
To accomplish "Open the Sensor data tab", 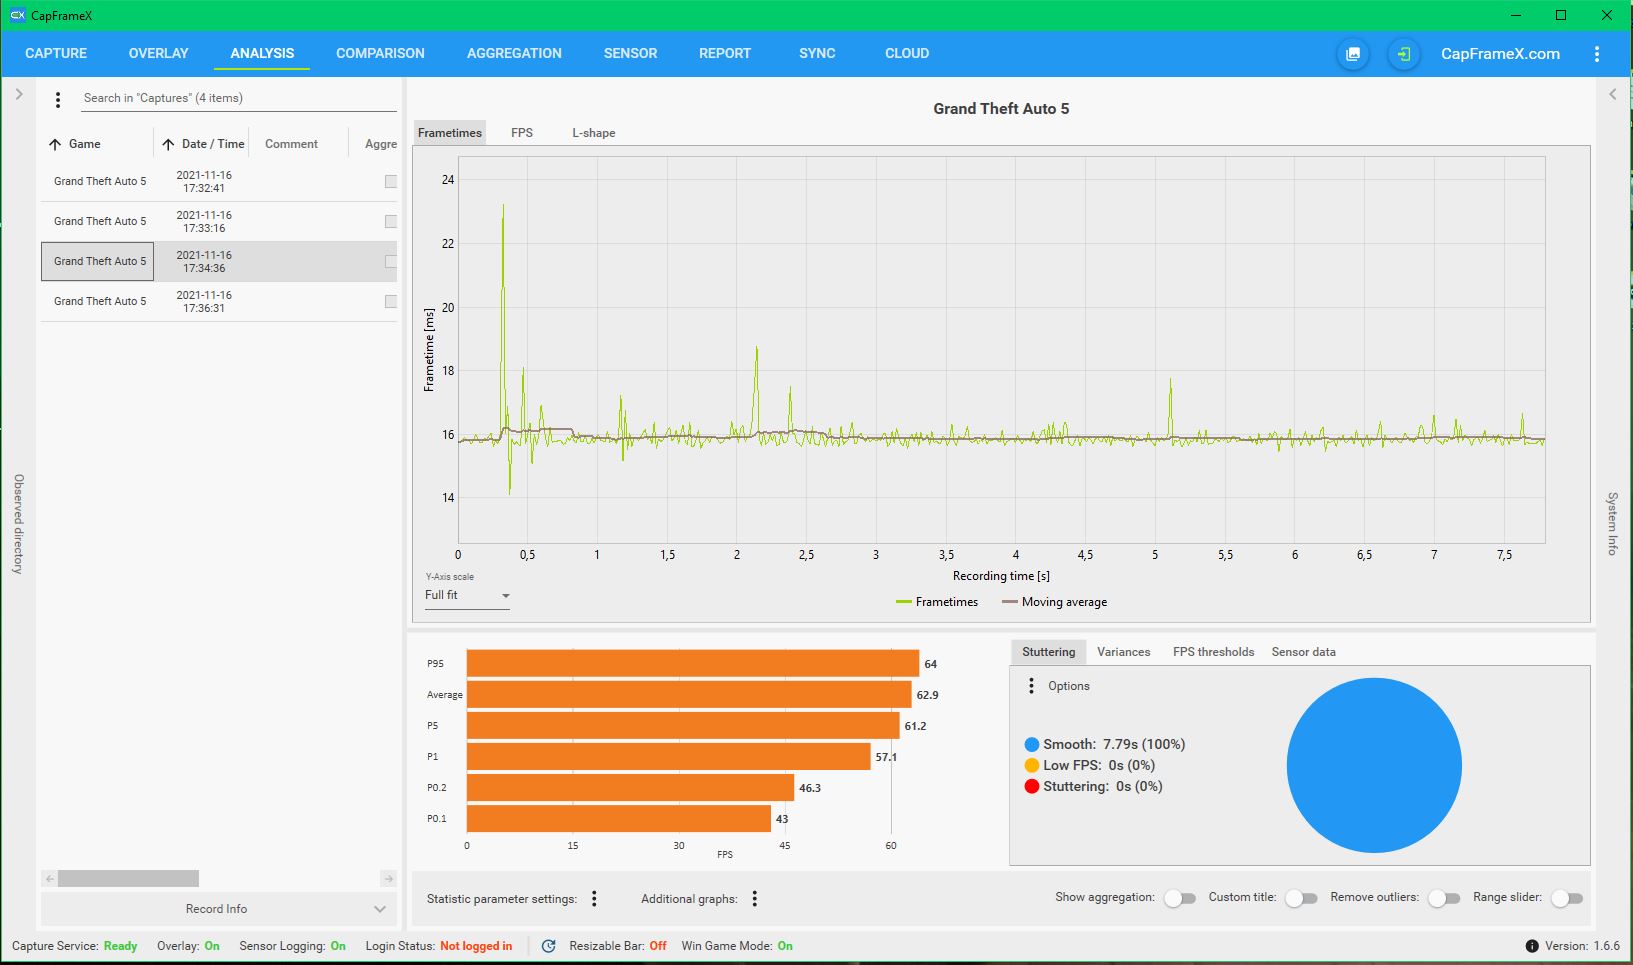I will click(x=1303, y=652).
